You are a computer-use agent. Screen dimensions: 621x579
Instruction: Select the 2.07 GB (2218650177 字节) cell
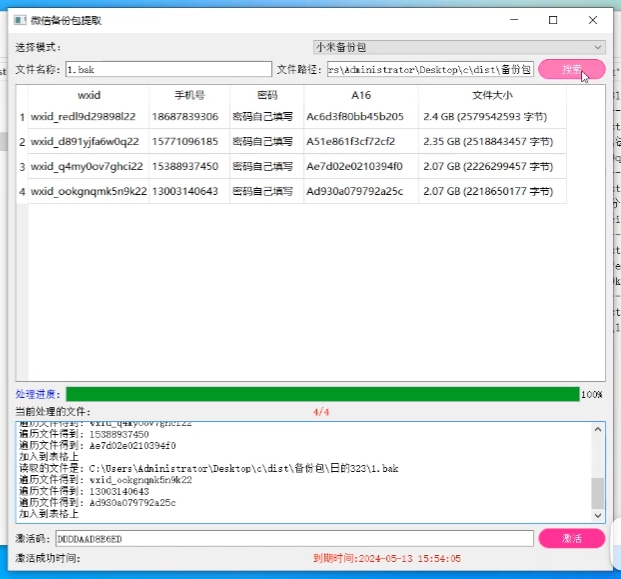[x=492, y=191]
